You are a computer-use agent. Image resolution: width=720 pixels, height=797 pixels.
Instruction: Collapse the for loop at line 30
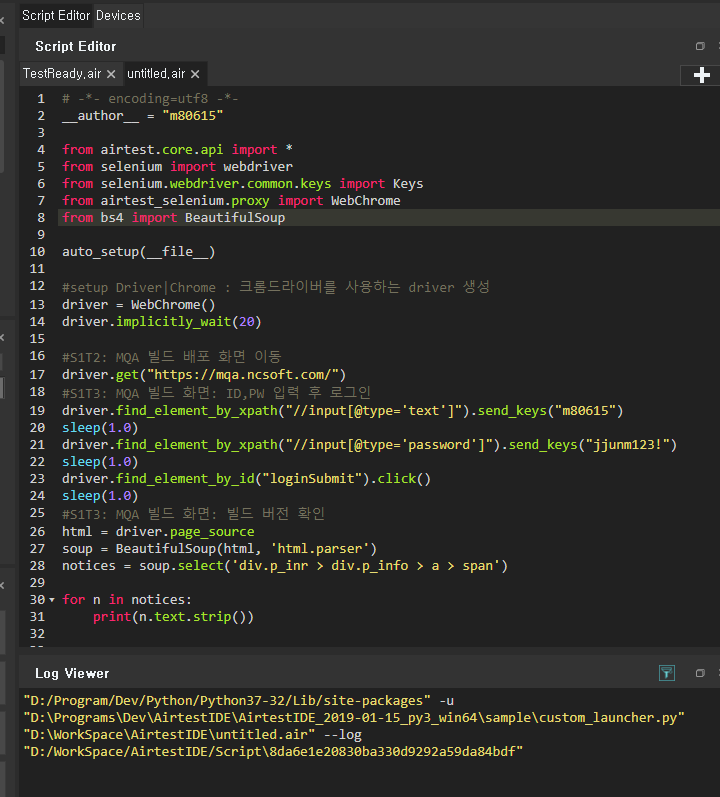[52, 600]
